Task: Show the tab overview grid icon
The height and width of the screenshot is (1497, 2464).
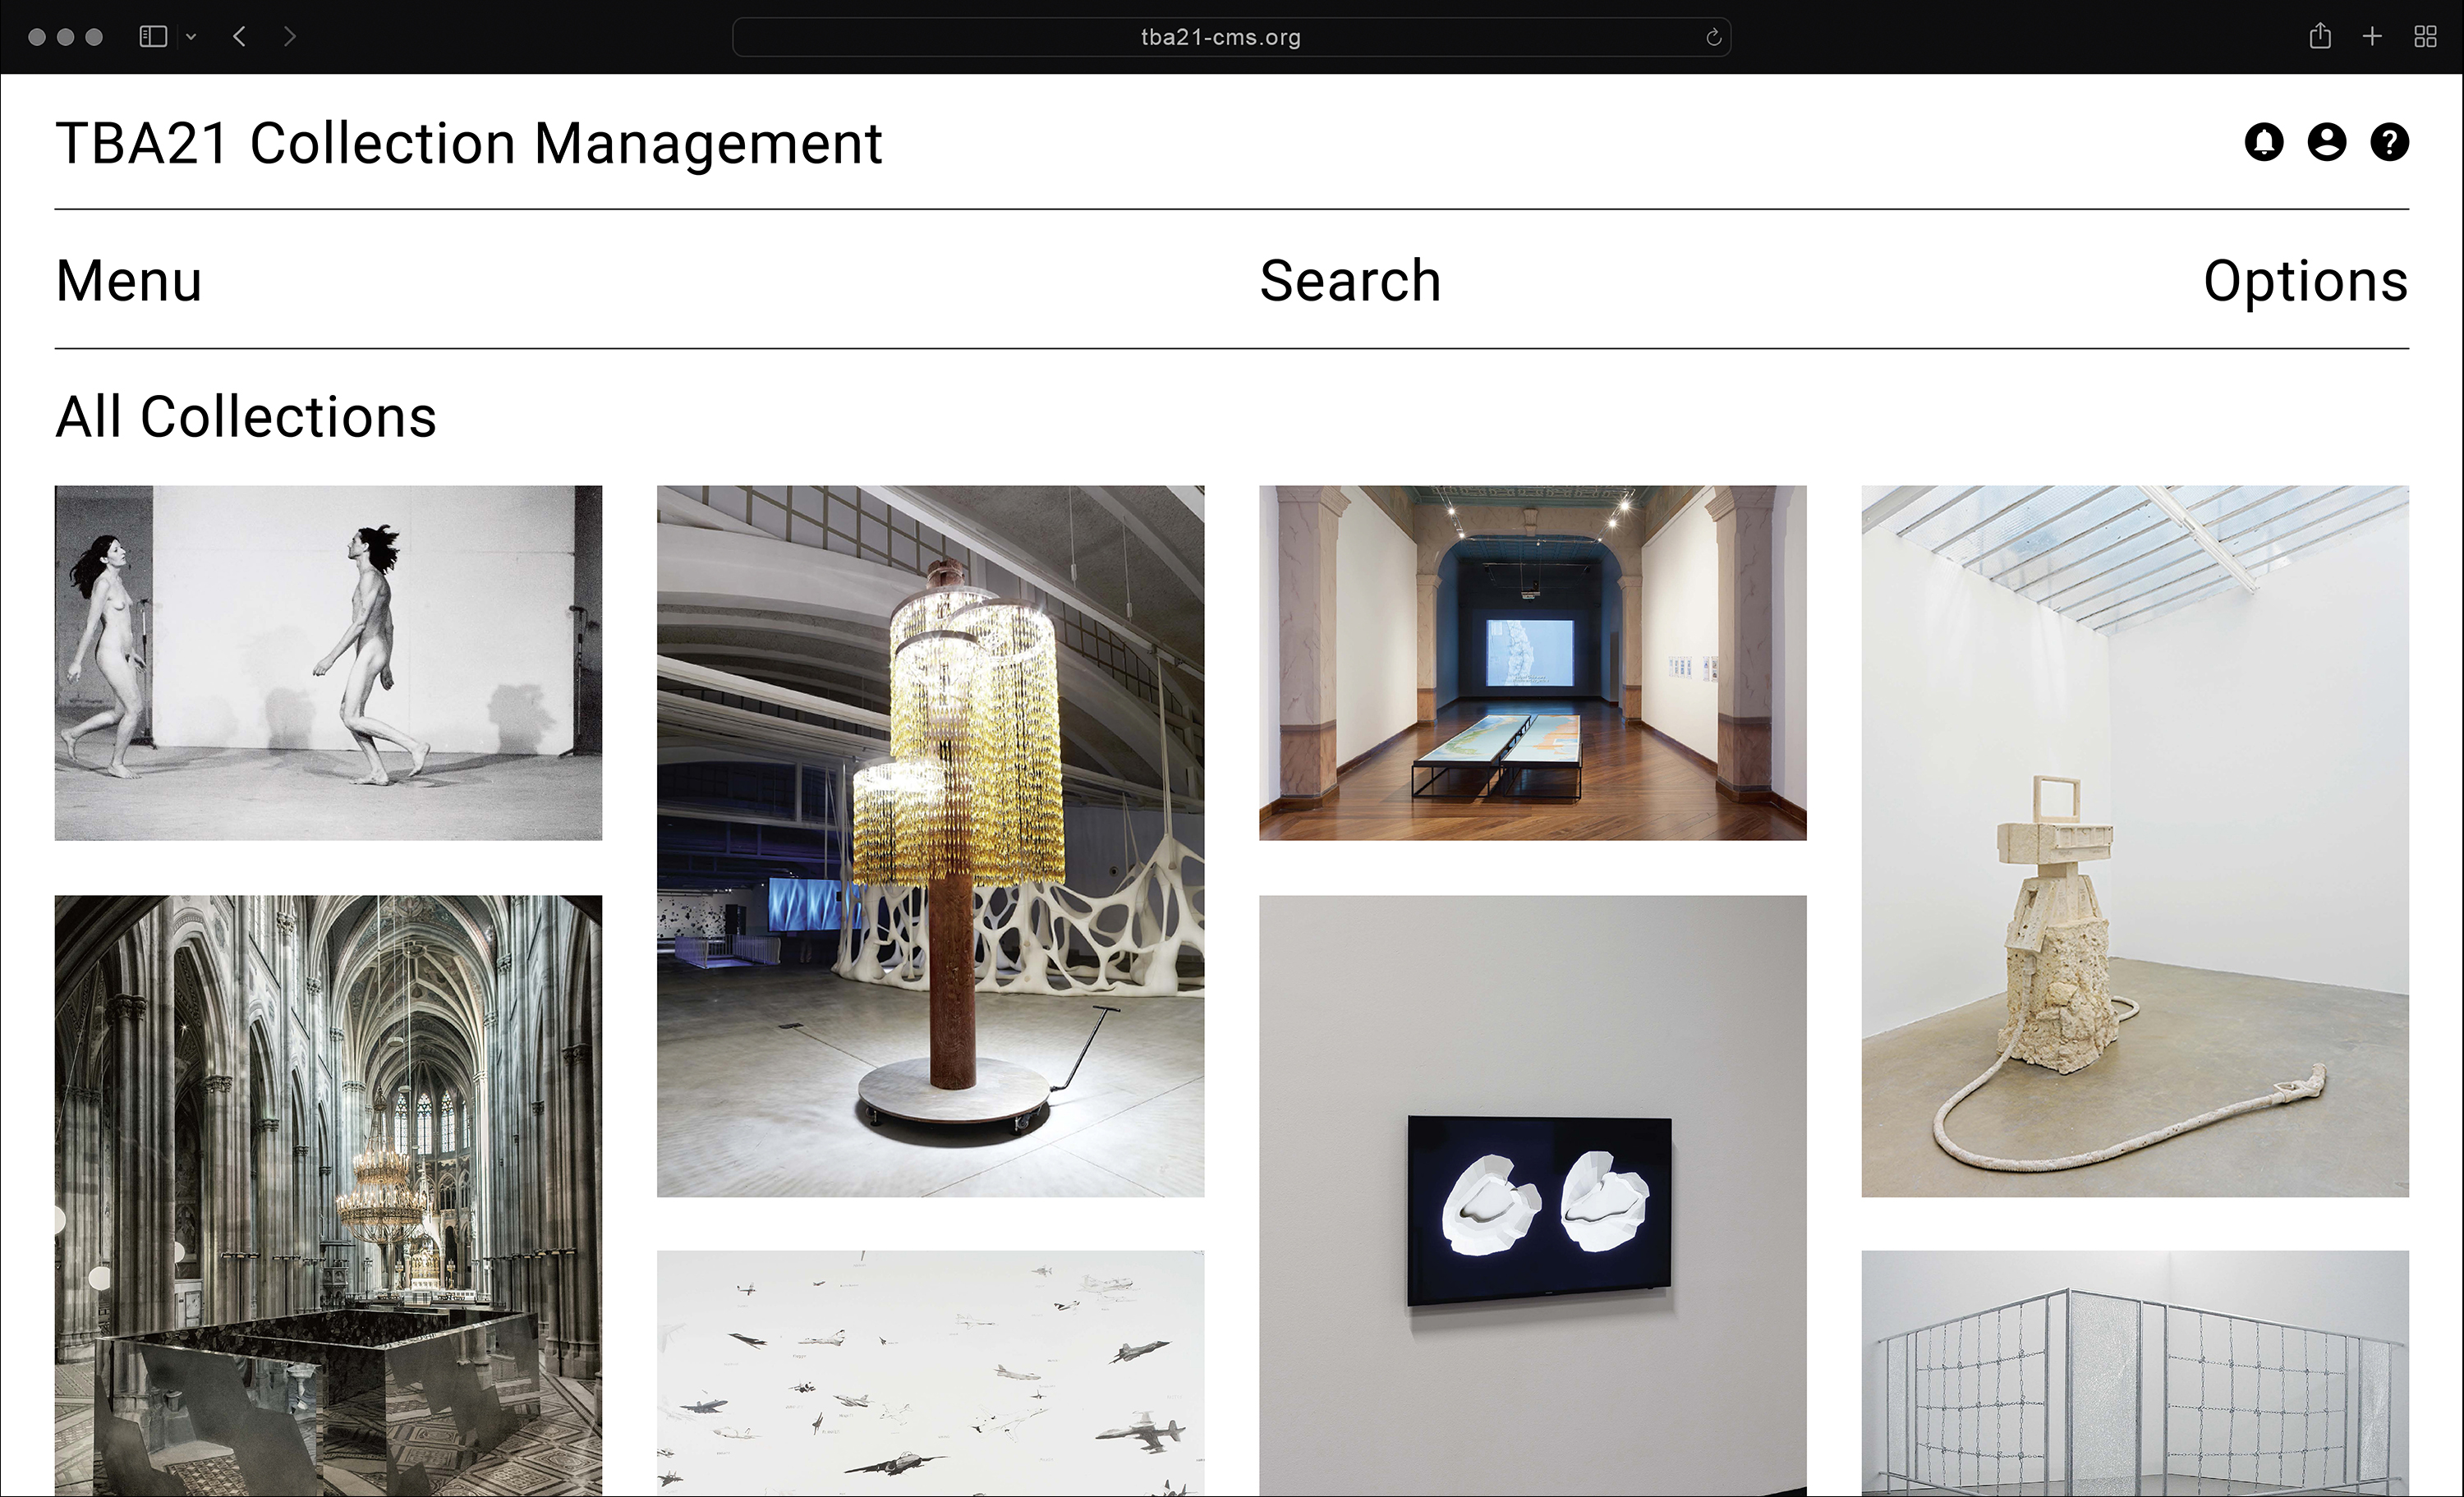Action: pyautogui.click(x=2425, y=37)
